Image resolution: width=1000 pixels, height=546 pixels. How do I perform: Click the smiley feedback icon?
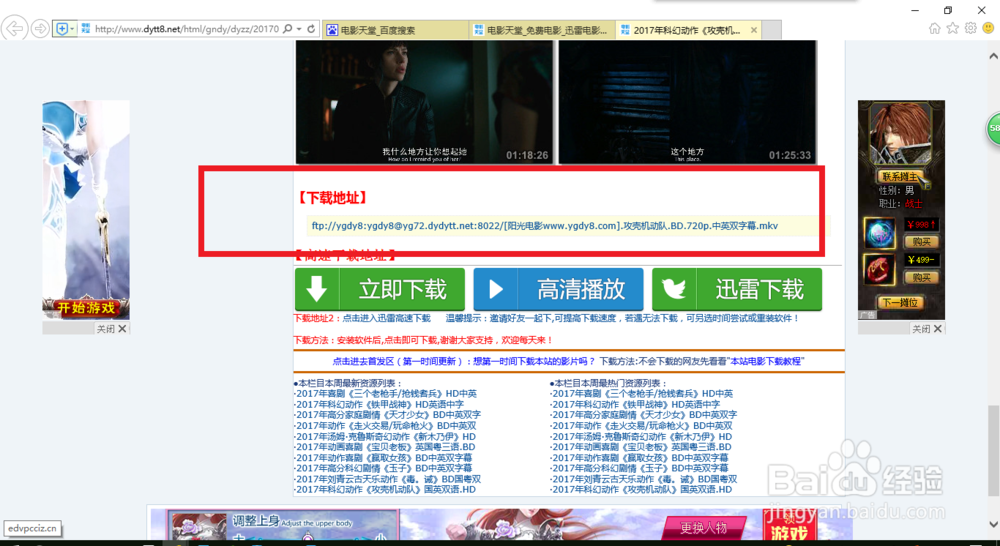tap(989, 28)
